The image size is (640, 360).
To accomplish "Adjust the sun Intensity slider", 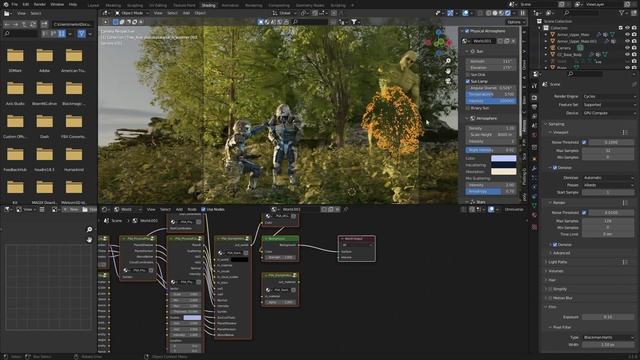I will click(x=491, y=101).
